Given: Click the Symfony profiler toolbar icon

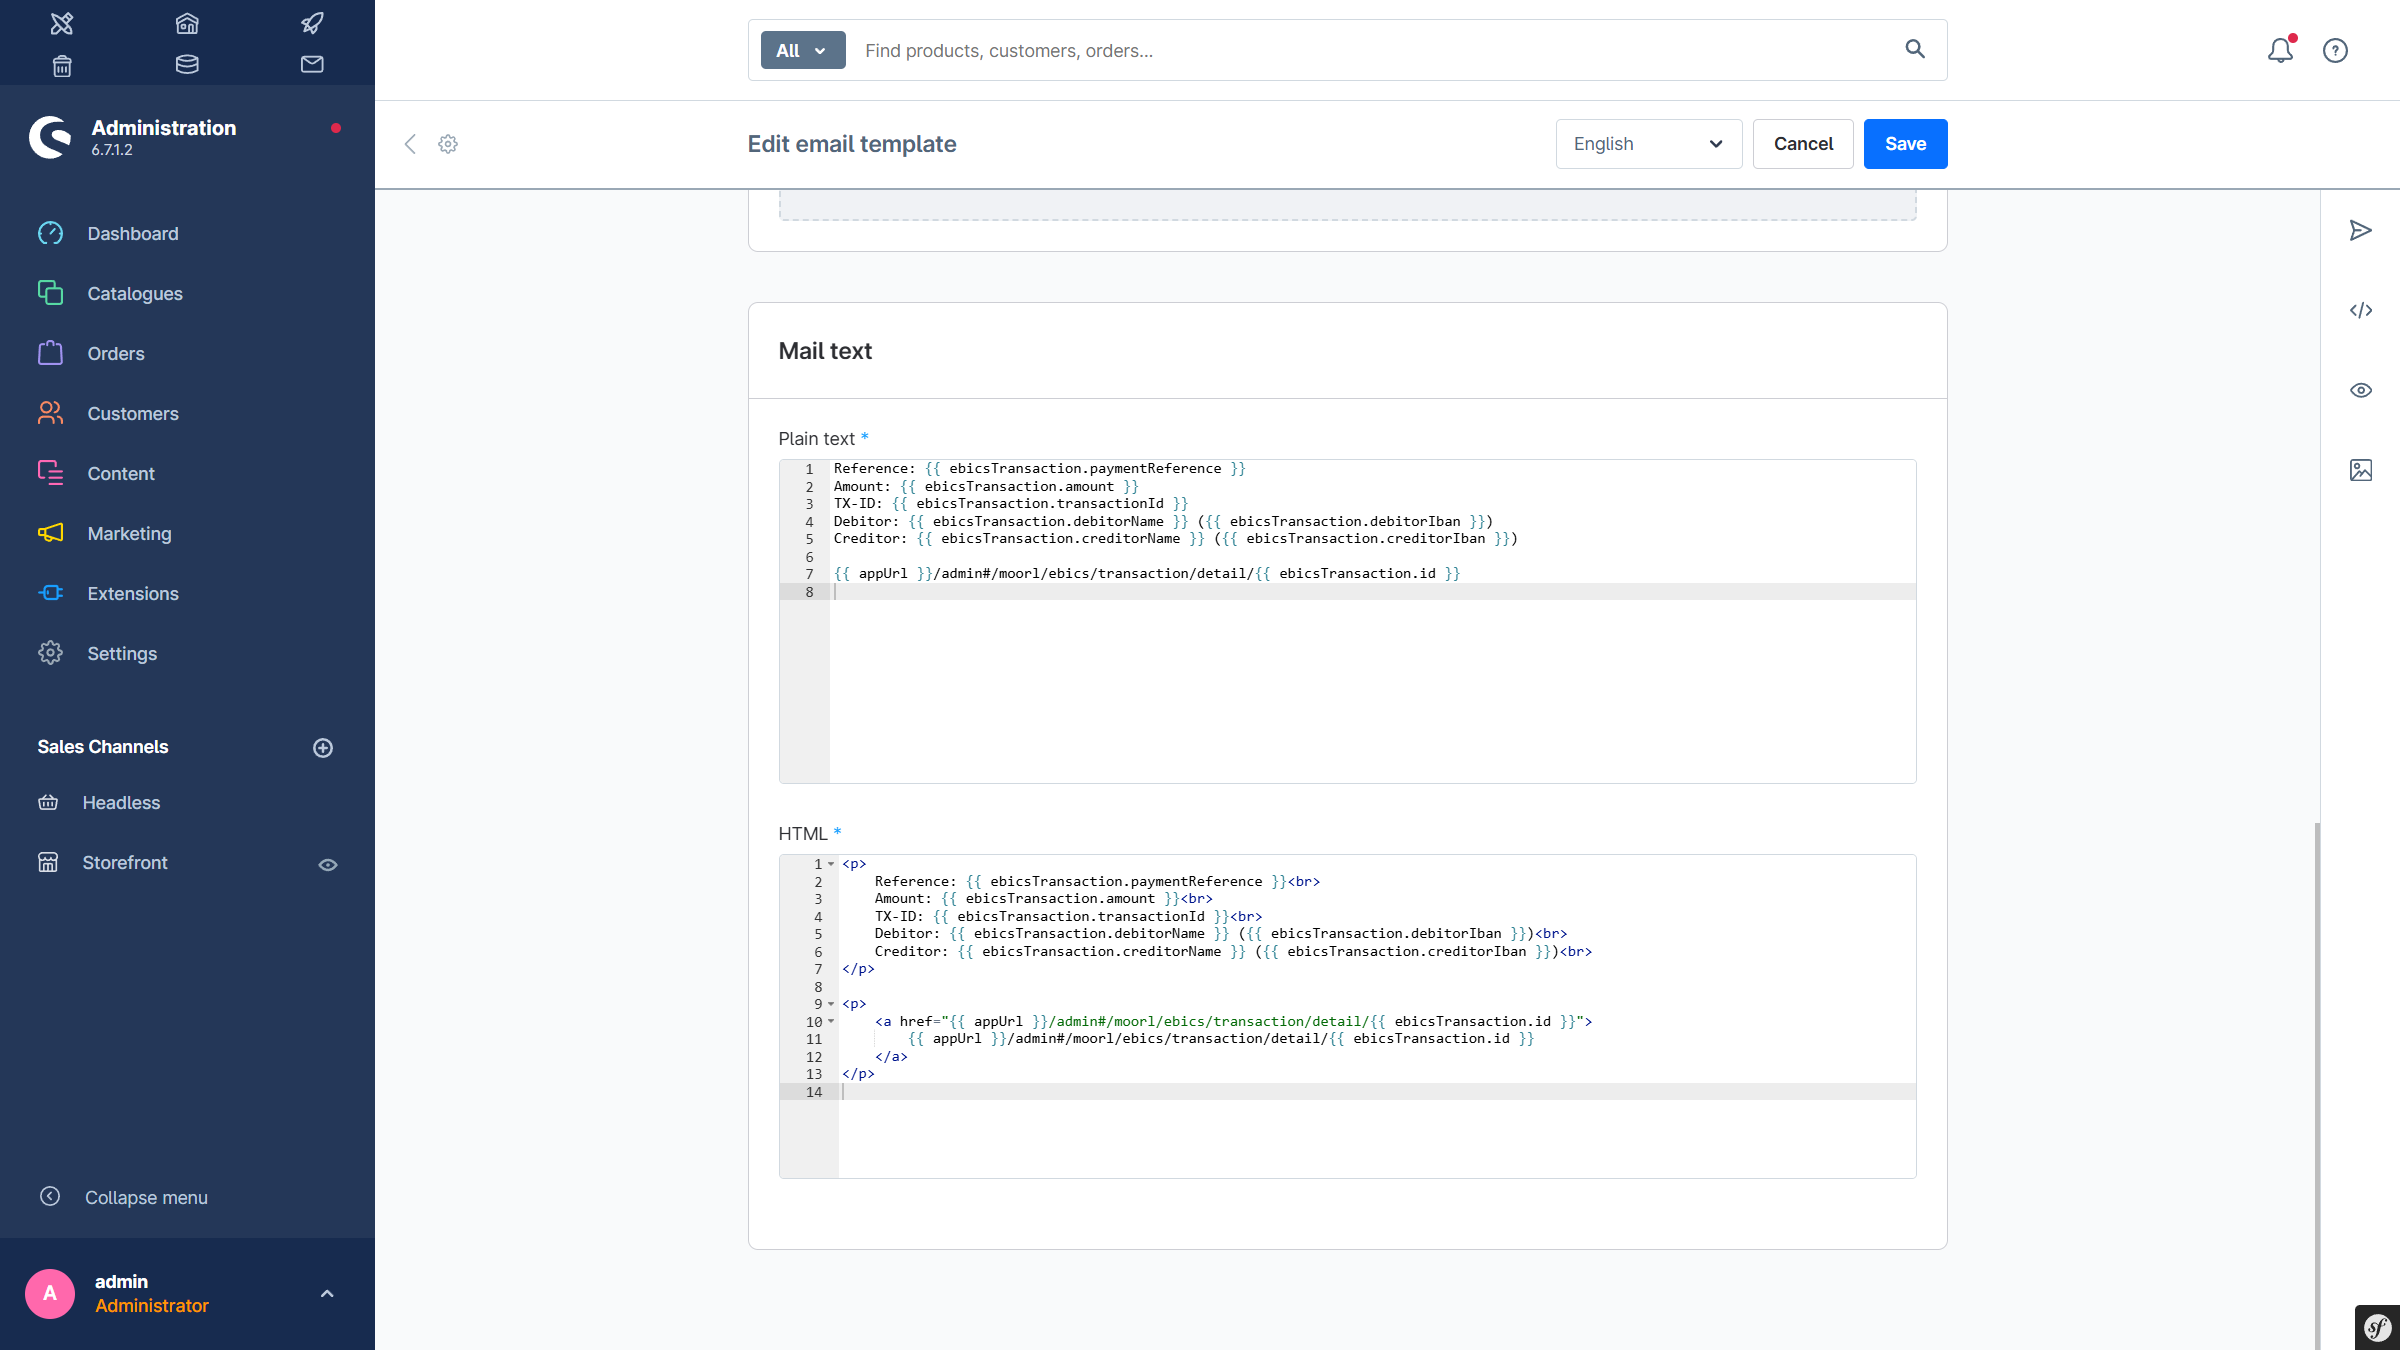Looking at the screenshot, I should pos(2377,1327).
